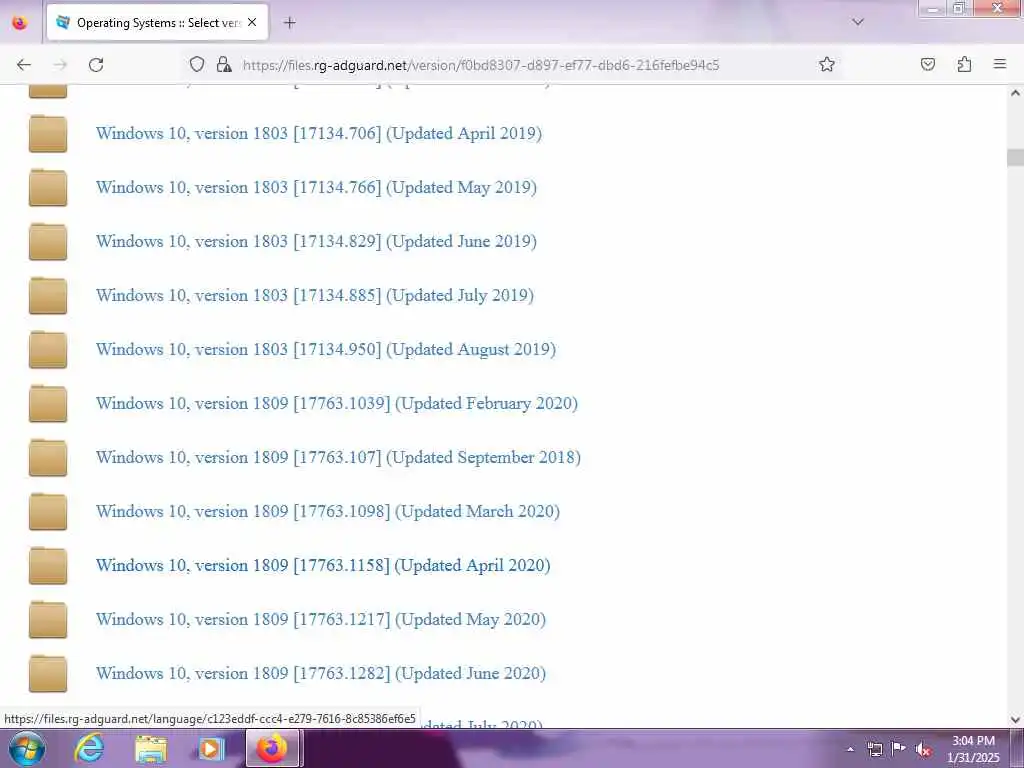Bookmark this page with the star
The image size is (1024, 768).
827,64
